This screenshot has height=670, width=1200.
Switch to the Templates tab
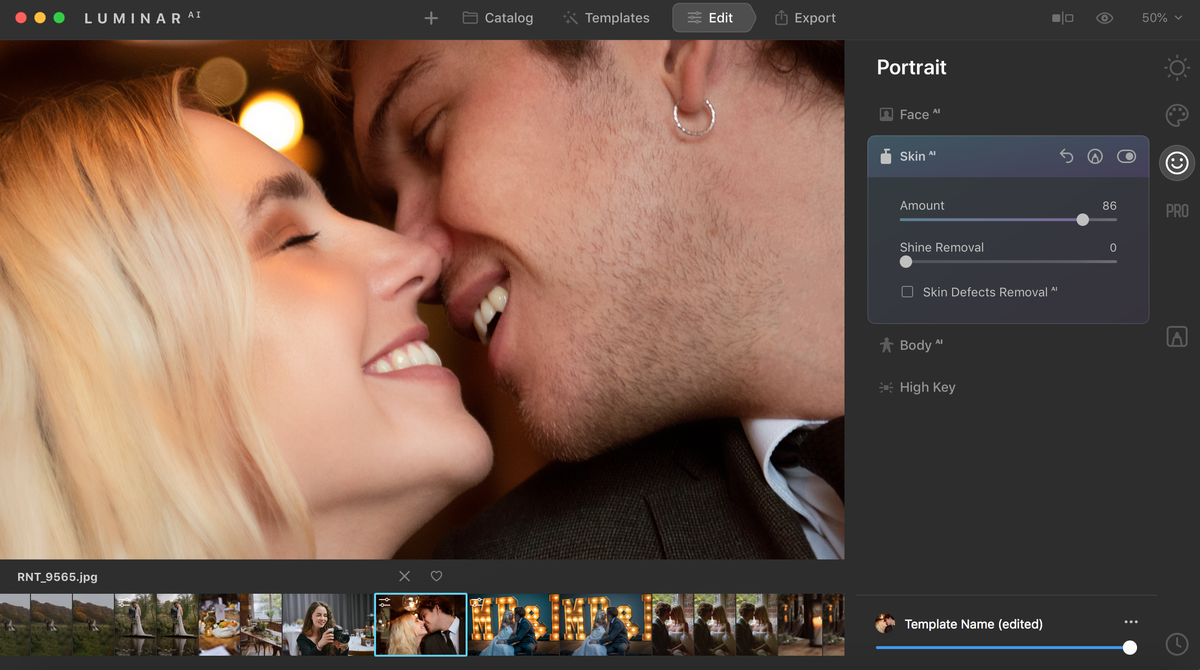point(606,18)
